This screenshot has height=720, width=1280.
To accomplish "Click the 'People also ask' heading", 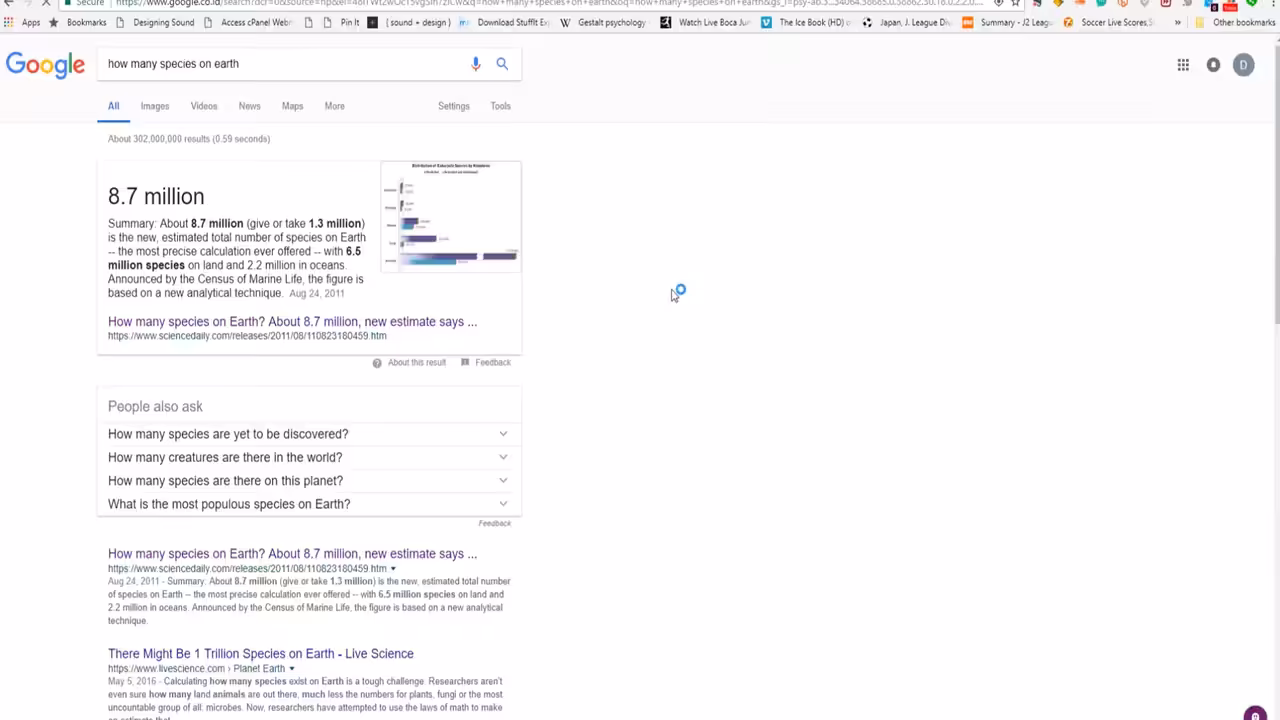I will [x=155, y=407].
